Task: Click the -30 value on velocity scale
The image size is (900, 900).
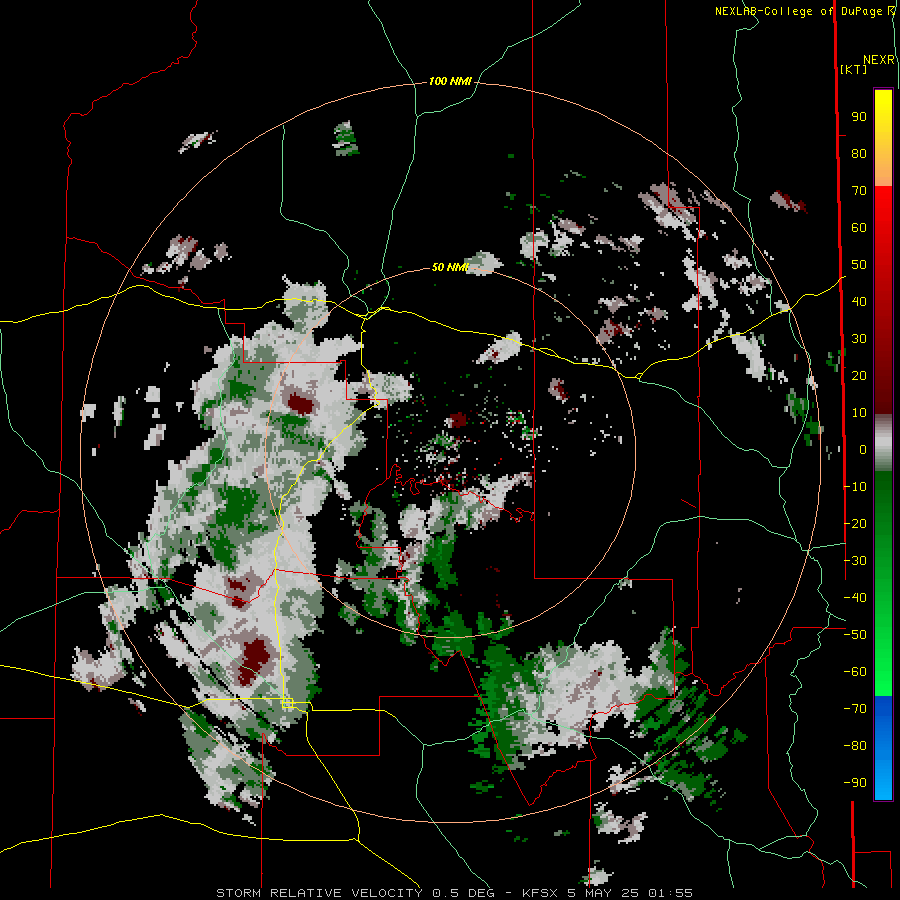Action: [x=855, y=561]
